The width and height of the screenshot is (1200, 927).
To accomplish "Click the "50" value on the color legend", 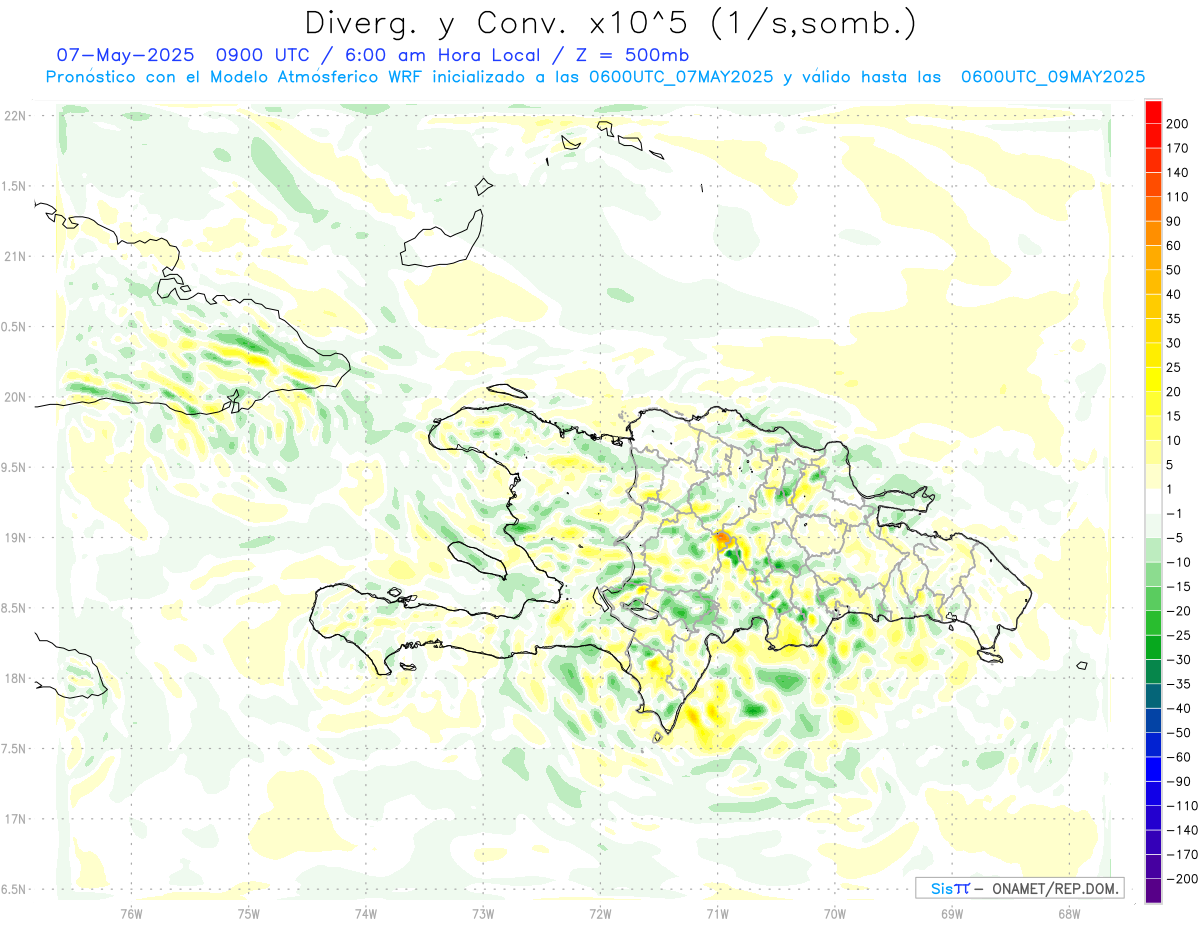I will (x=1174, y=270).
